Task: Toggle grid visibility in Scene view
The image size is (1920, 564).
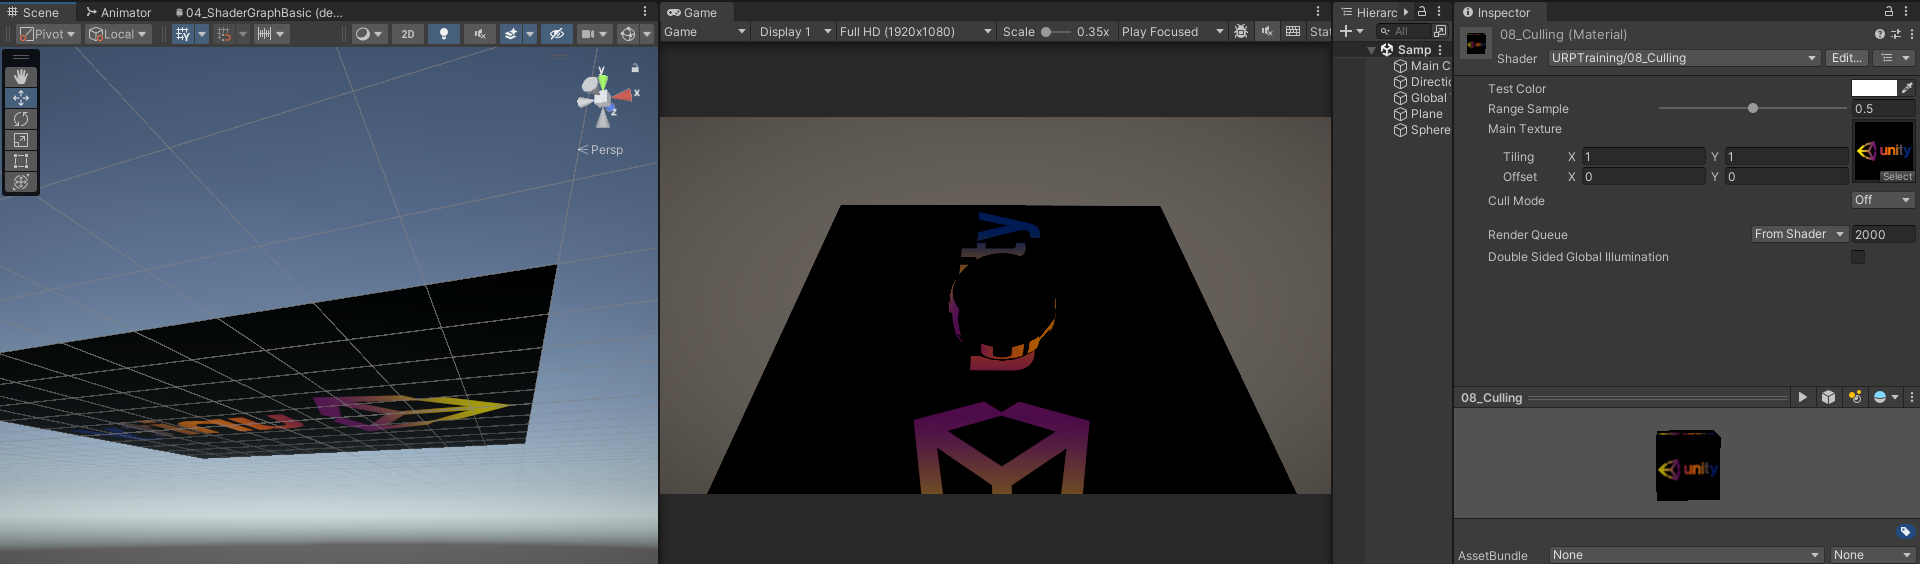Action: click(x=183, y=34)
